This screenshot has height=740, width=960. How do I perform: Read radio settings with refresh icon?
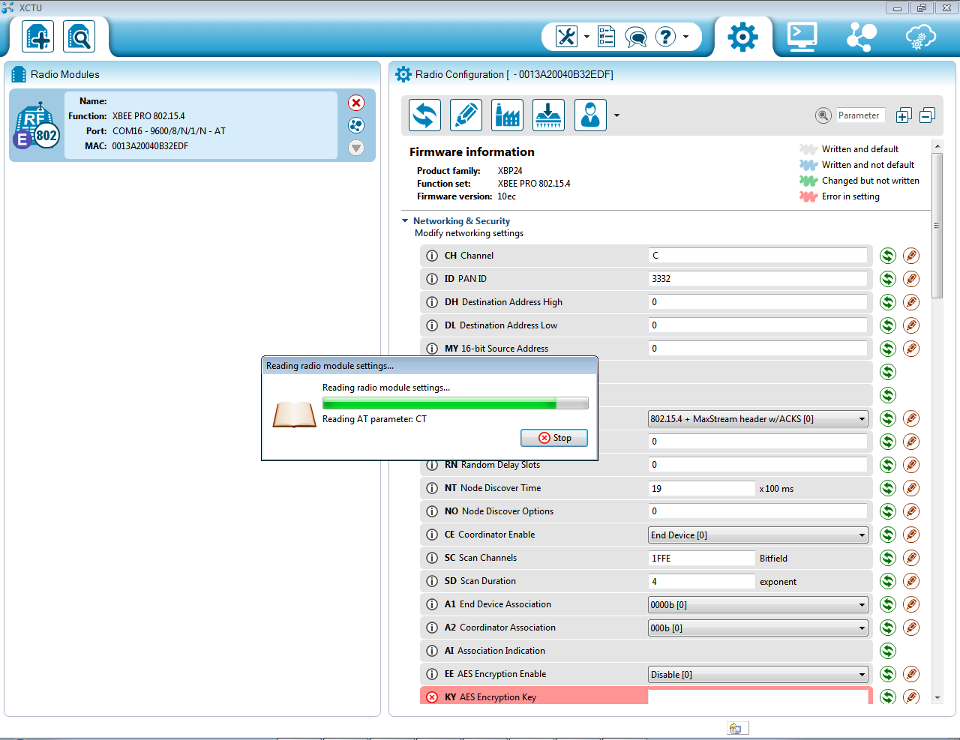[x=425, y=114]
